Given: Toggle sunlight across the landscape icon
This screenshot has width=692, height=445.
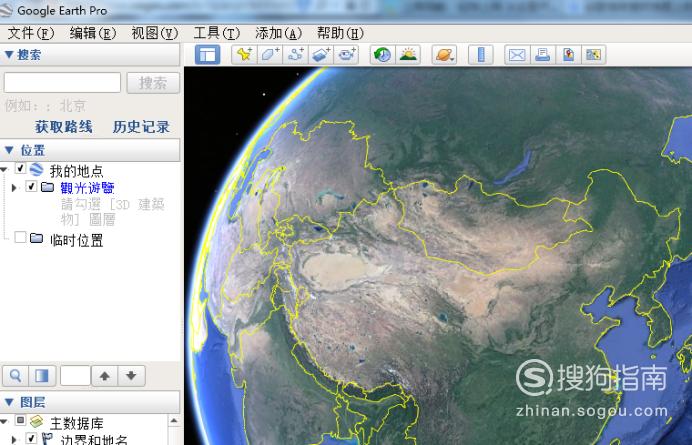Looking at the screenshot, I should tap(408, 55).
